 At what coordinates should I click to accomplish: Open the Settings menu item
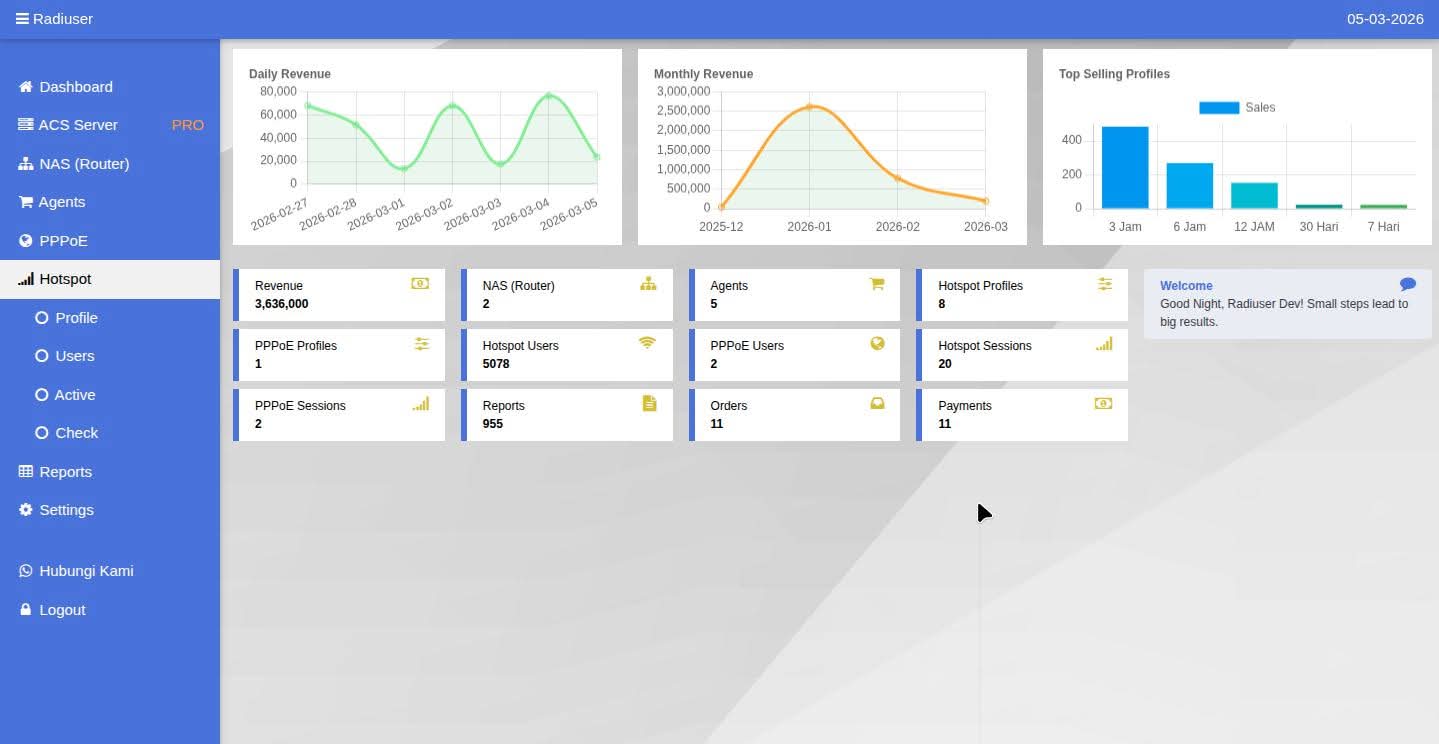coord(68,510)
